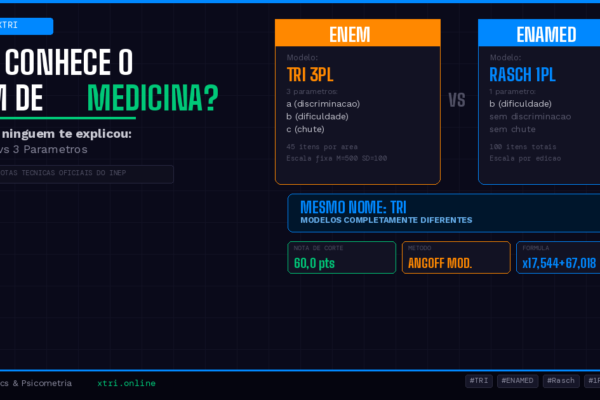Click the NOTA DE CORTE 60,0 pts box
The height and width of the screenshot is (400, 600).
pyautogui.click(x=342, y=258)
